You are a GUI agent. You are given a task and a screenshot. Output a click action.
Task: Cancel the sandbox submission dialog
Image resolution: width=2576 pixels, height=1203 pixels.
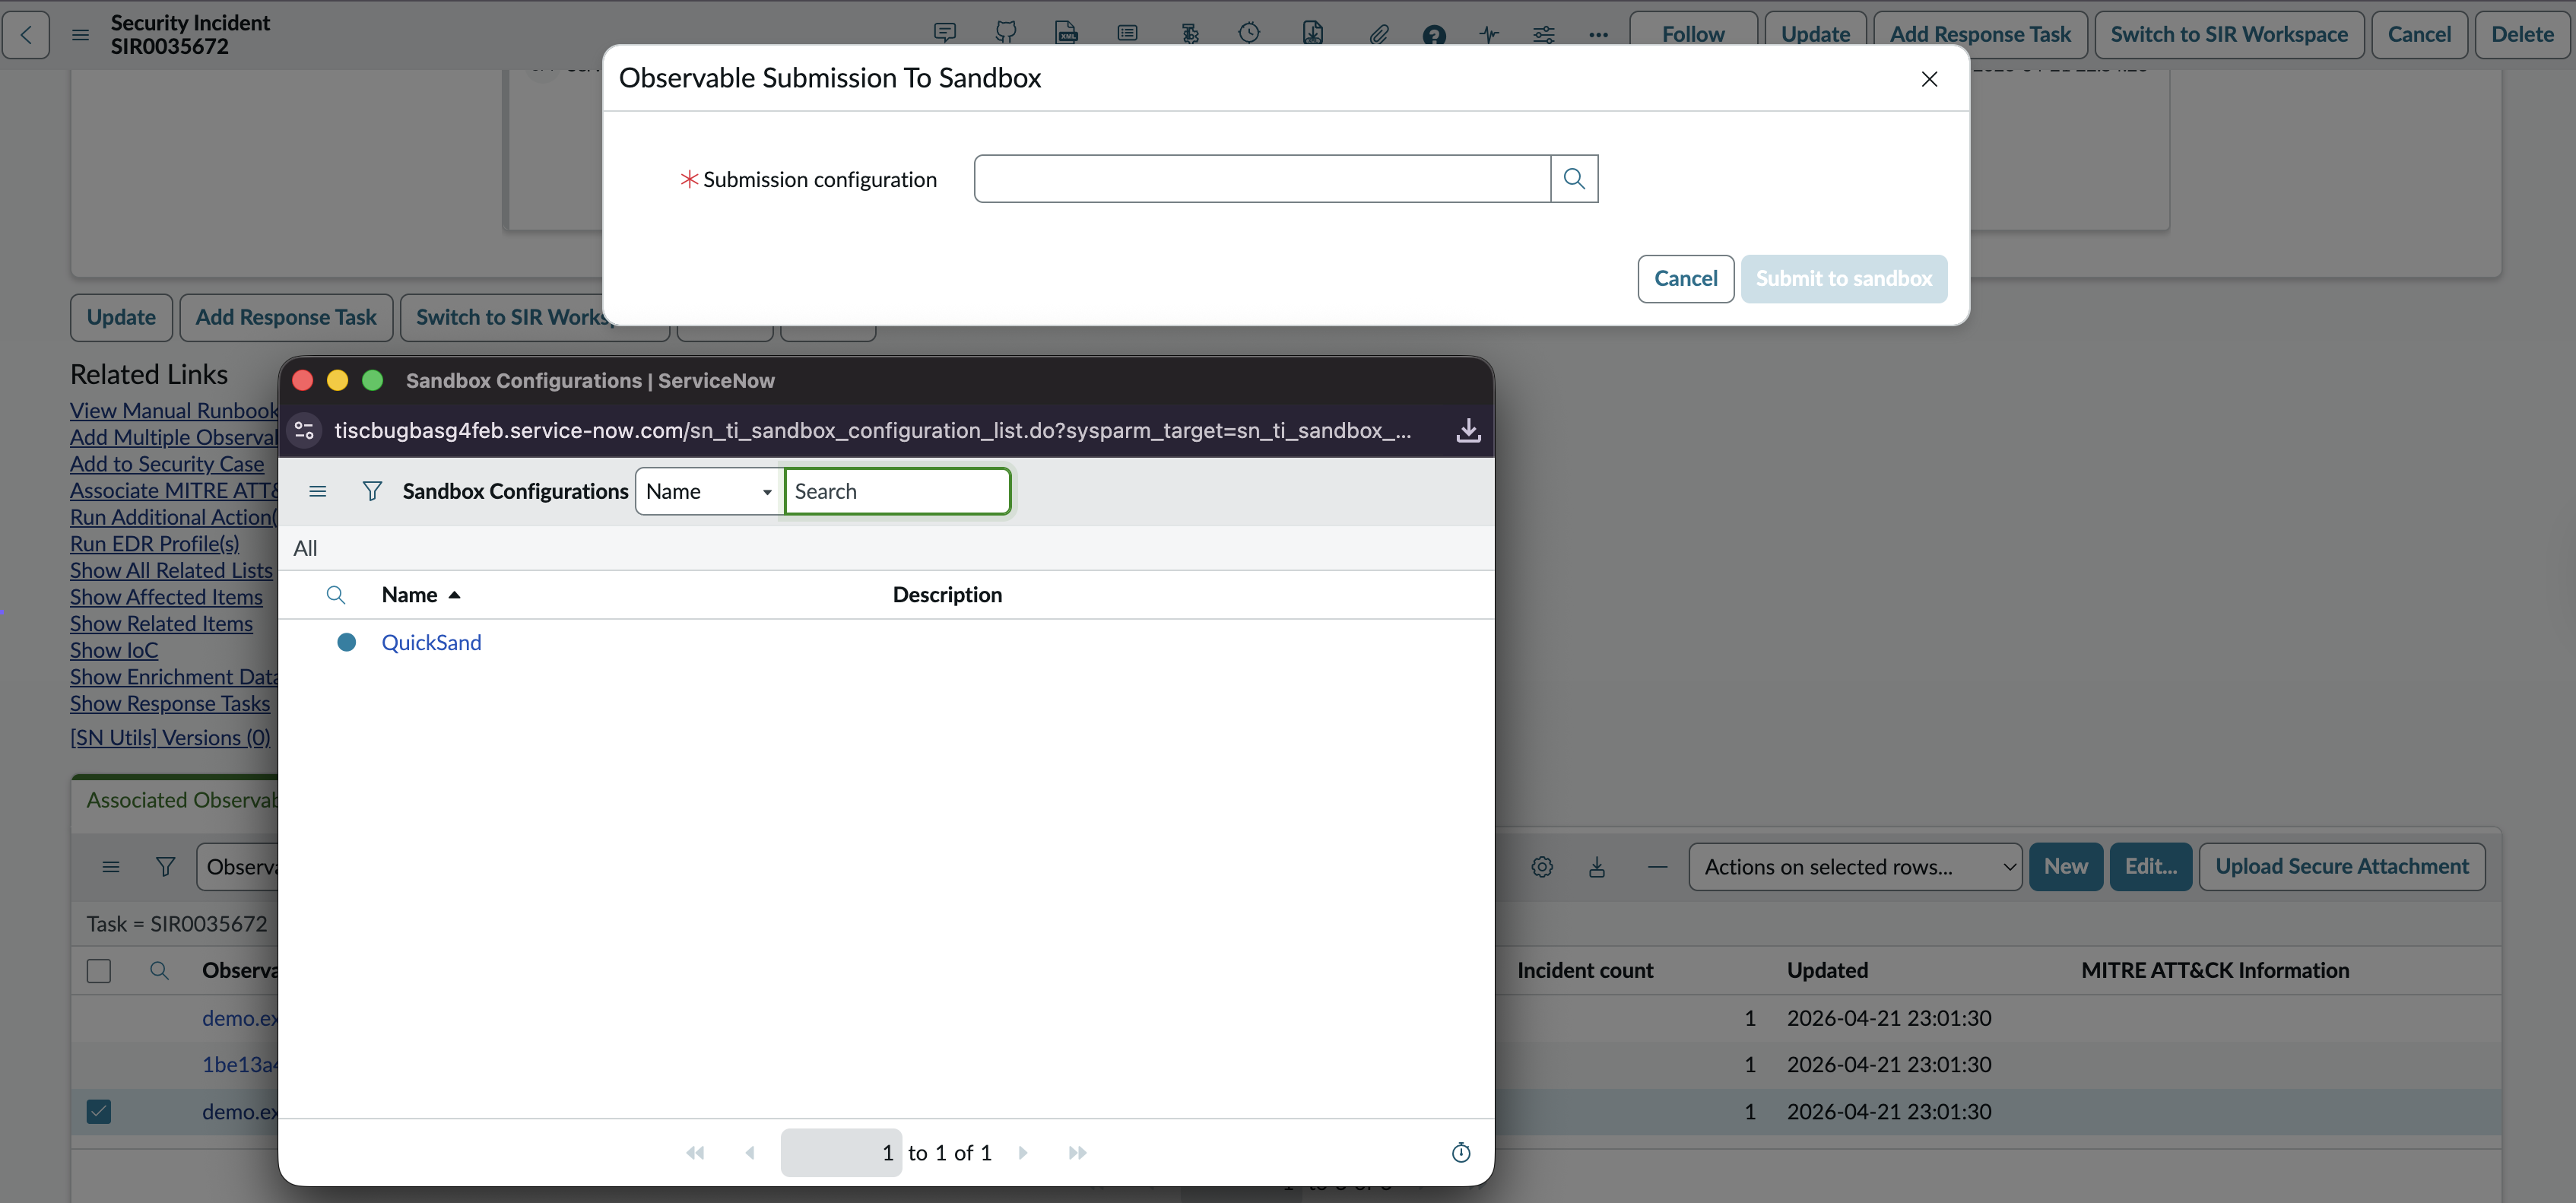pos(1685,278)
